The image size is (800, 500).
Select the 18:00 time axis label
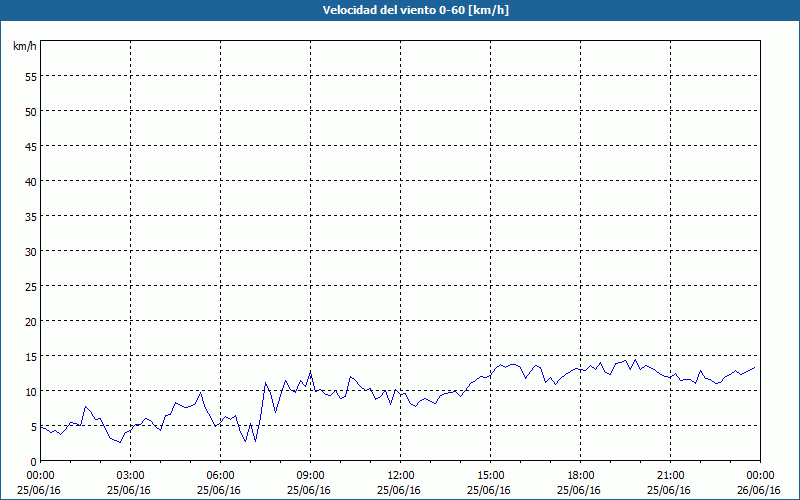click(580, 475)
